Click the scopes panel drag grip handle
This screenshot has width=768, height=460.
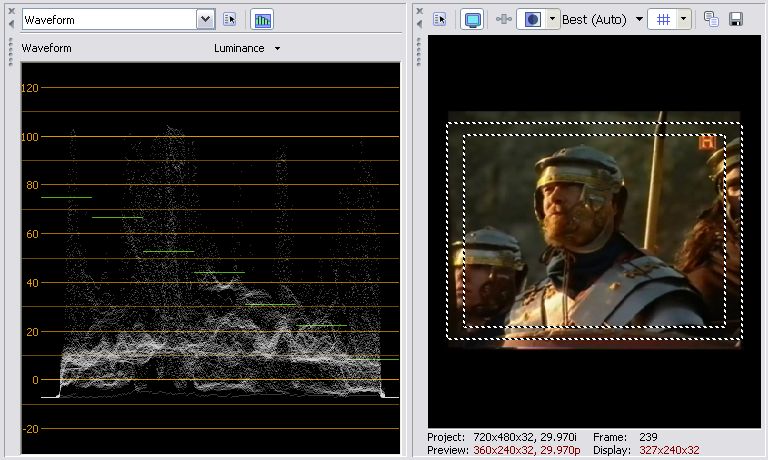click(11, 51)
